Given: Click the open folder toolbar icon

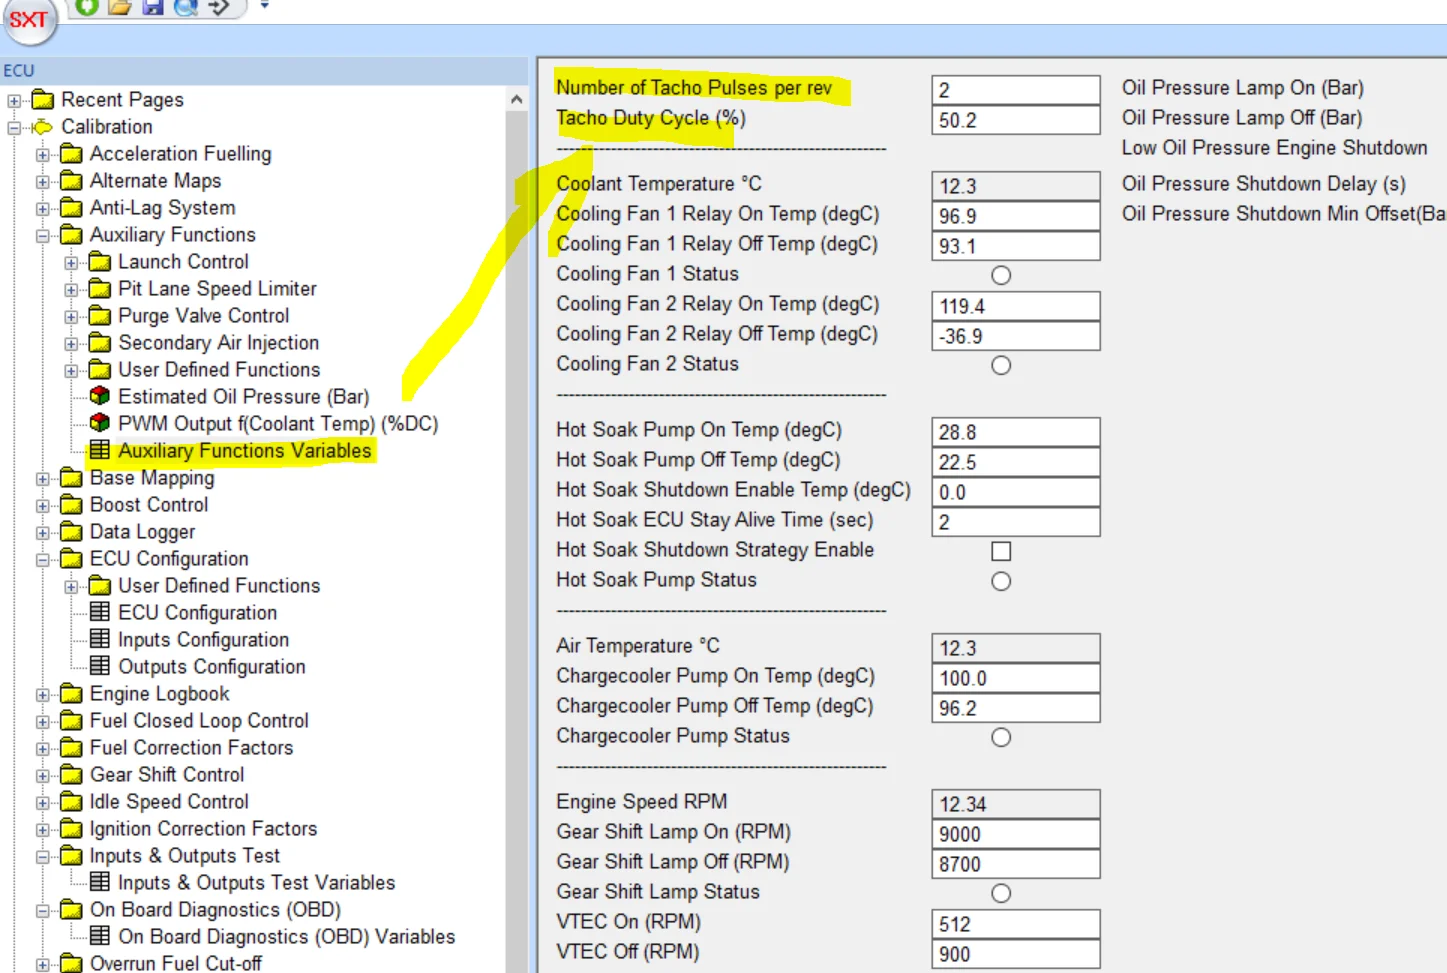Looking at the screenshot, I should (x=120, y=7).
